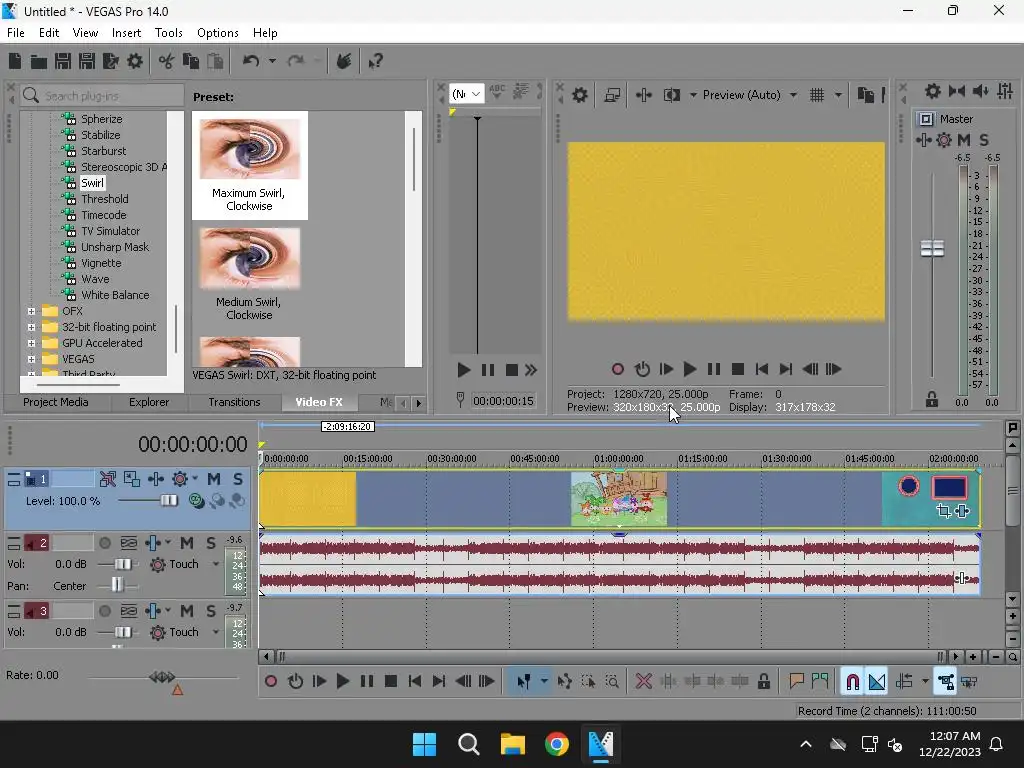
Task: Select the White Balance effect
Action: pyautogui.click(x=115, y=295)
